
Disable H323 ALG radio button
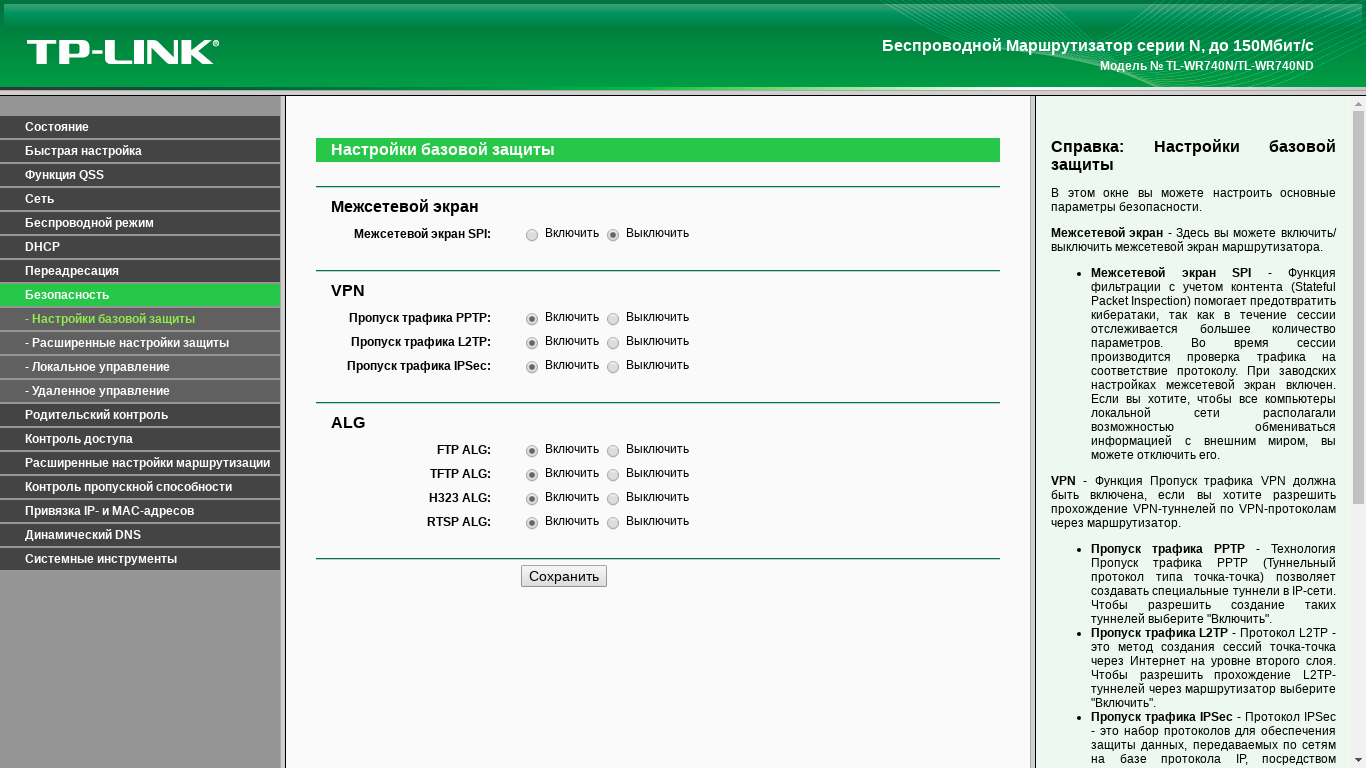(613, 499)
